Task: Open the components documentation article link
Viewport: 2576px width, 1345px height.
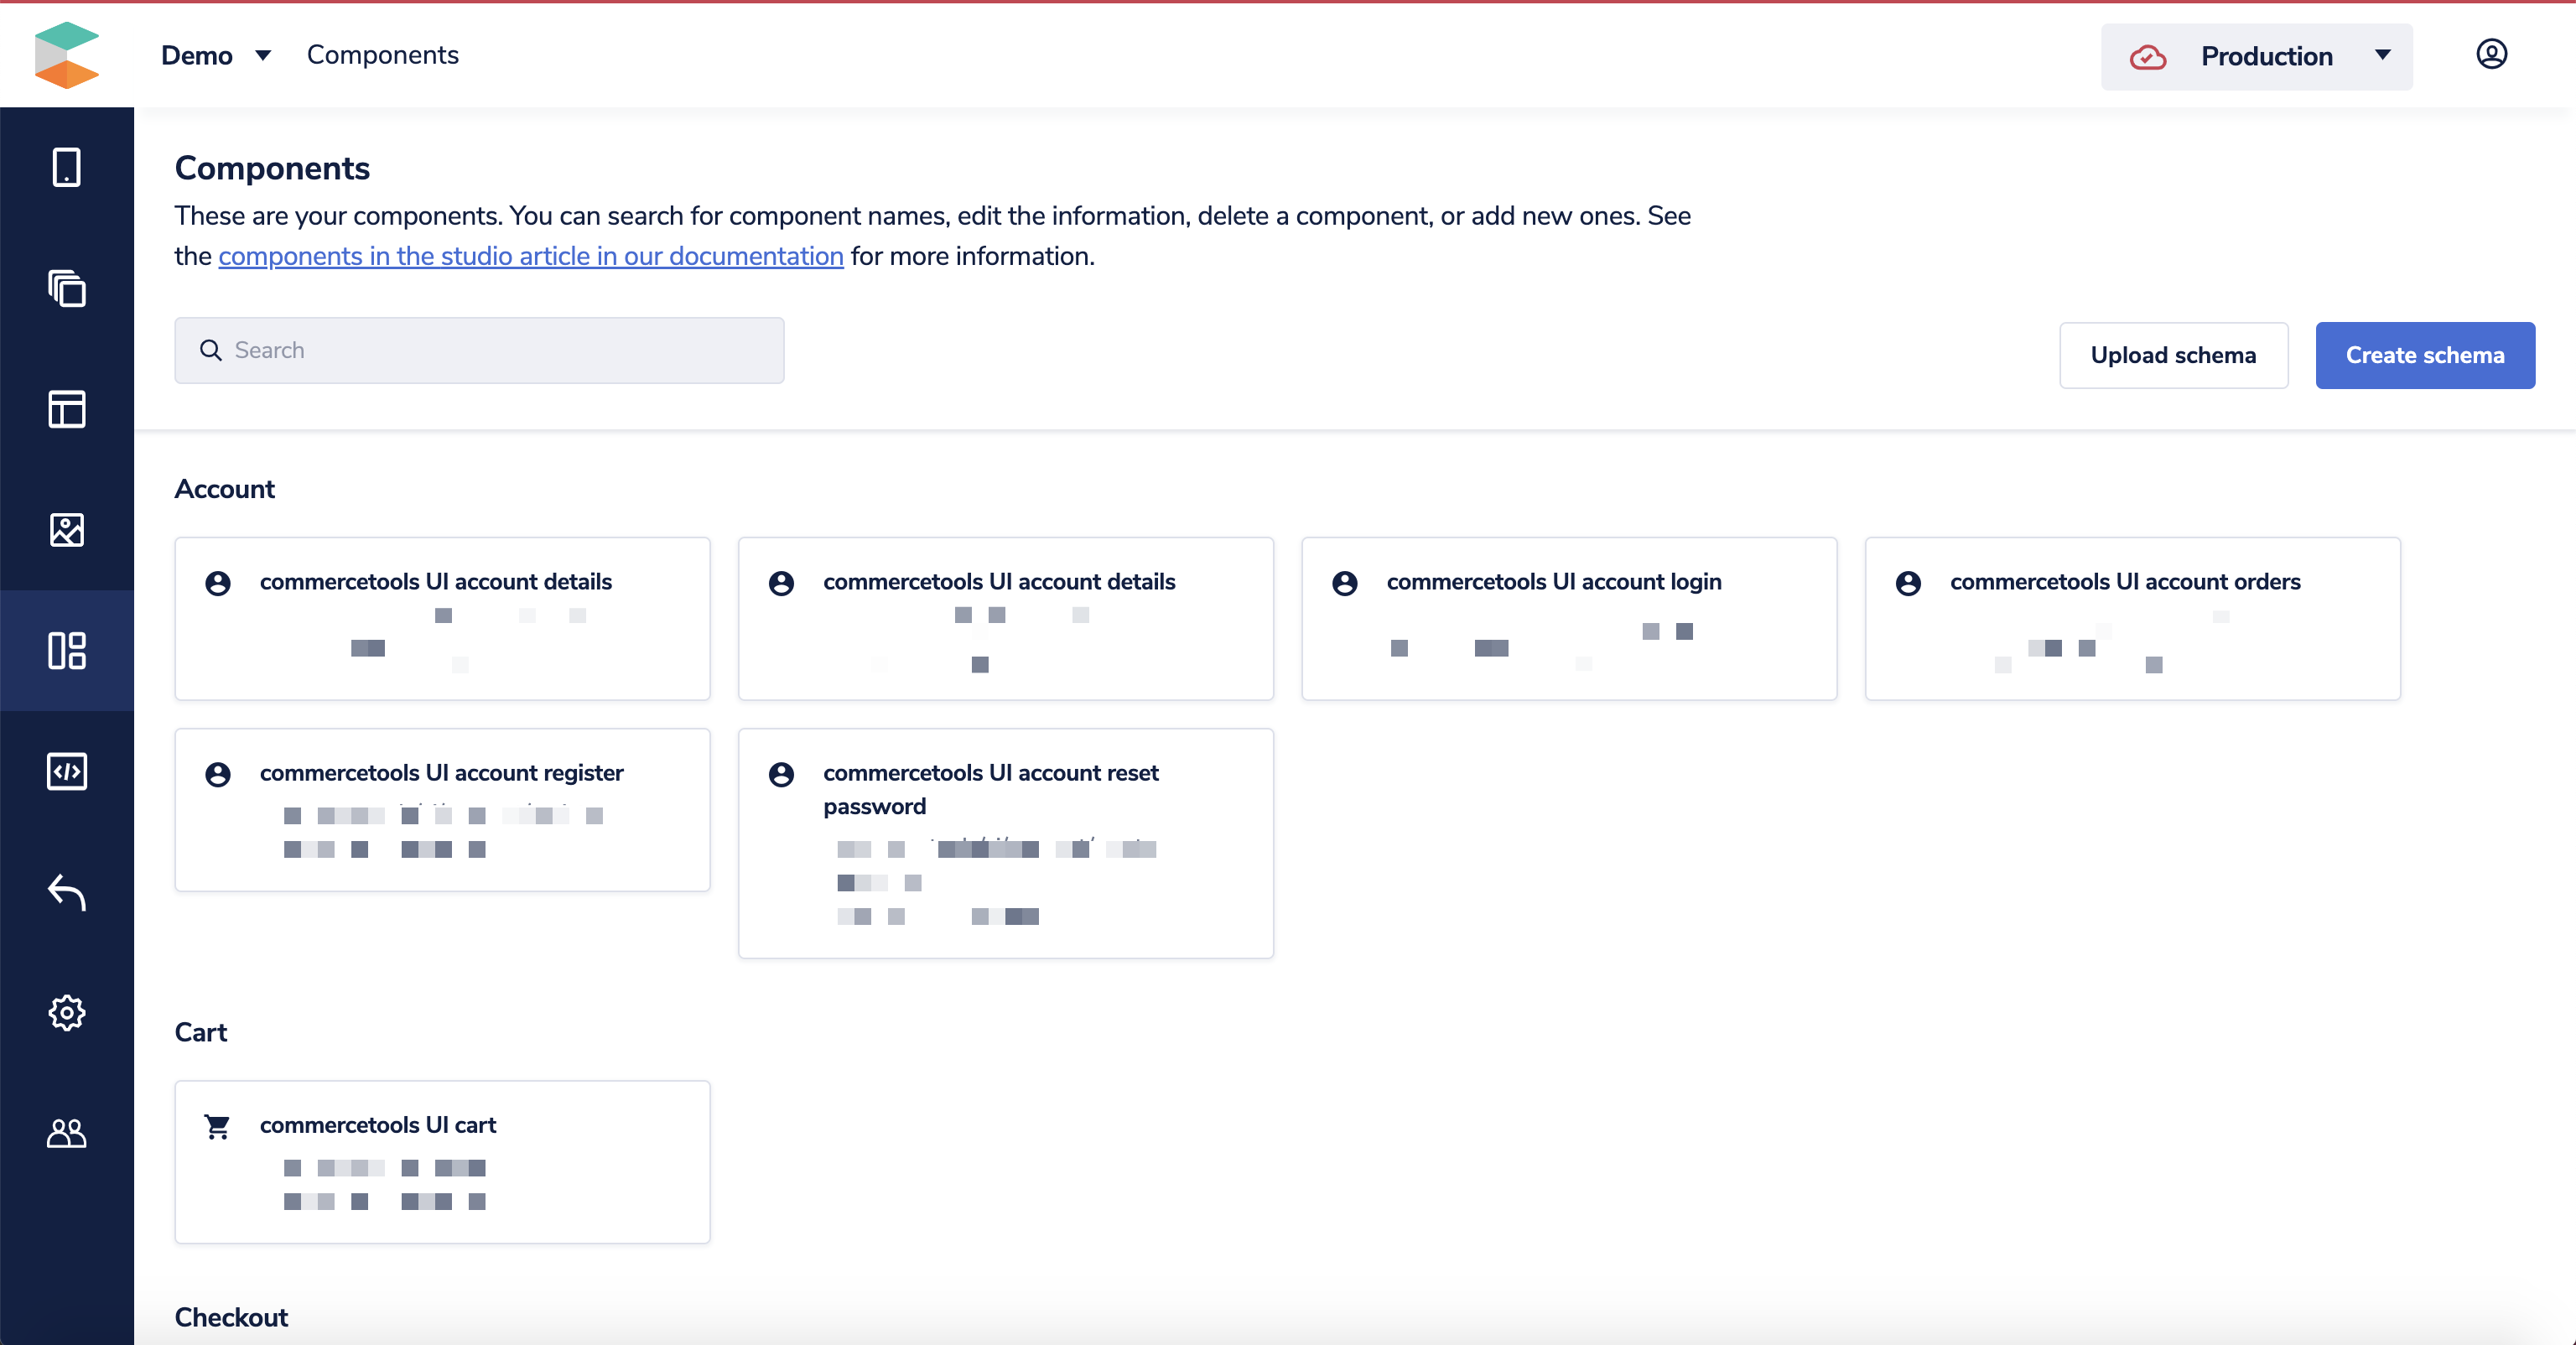Action: point(530,256)
